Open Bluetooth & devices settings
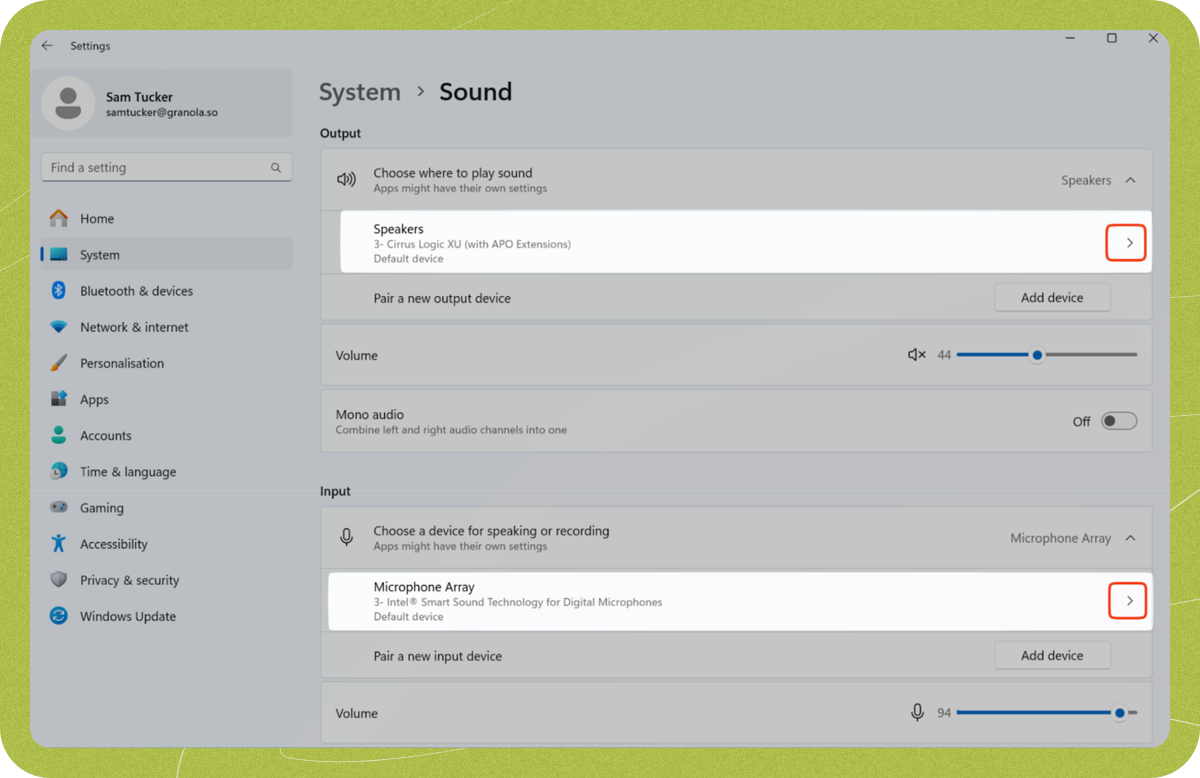1200x778 pixels. point(167,291)
